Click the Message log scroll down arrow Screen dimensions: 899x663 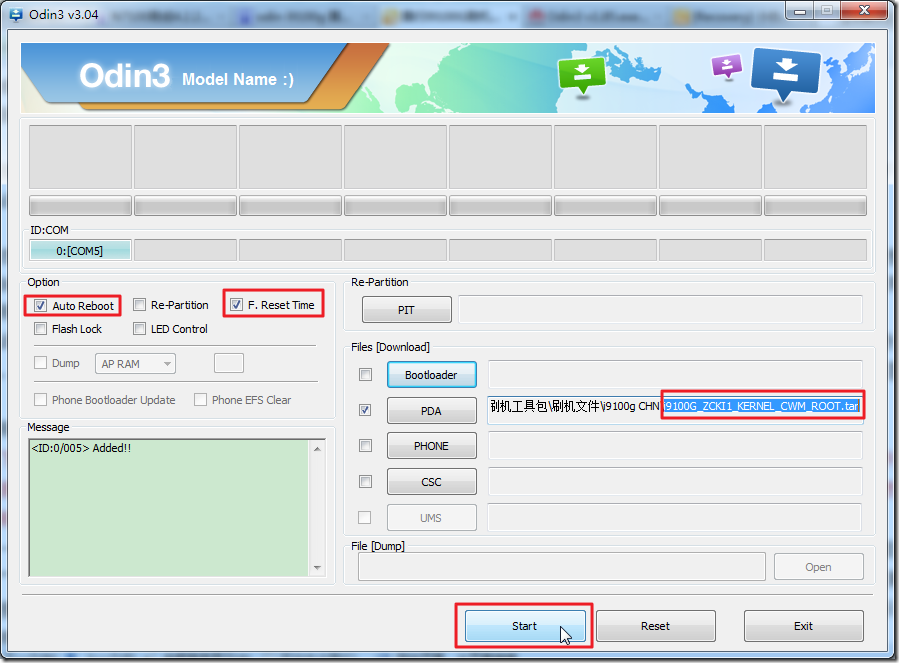[x=318, y=568]
